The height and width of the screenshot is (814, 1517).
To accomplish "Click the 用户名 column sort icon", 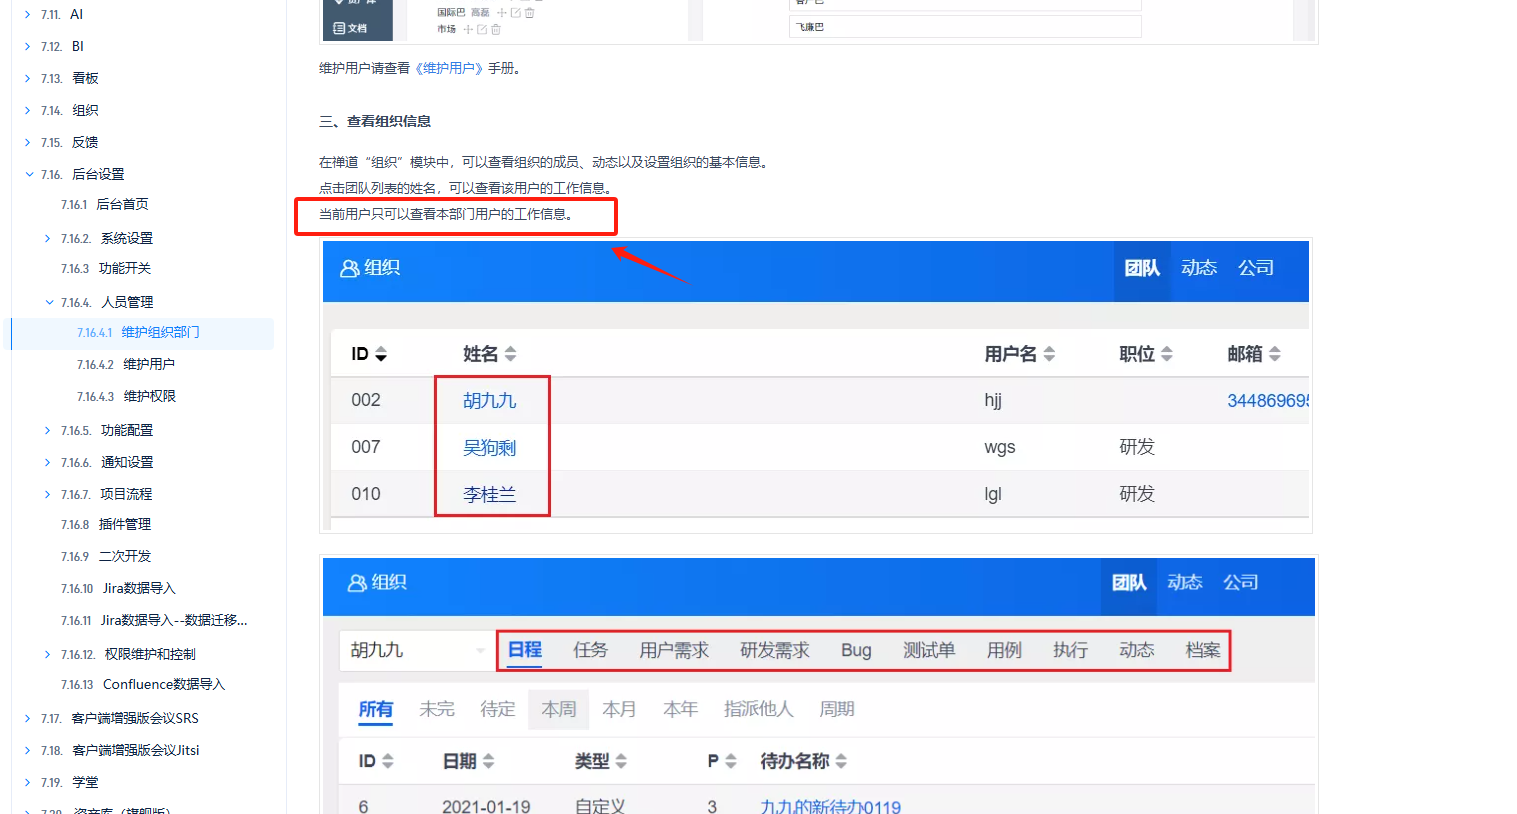I will pyautogui.click(x=1049, y=354).
